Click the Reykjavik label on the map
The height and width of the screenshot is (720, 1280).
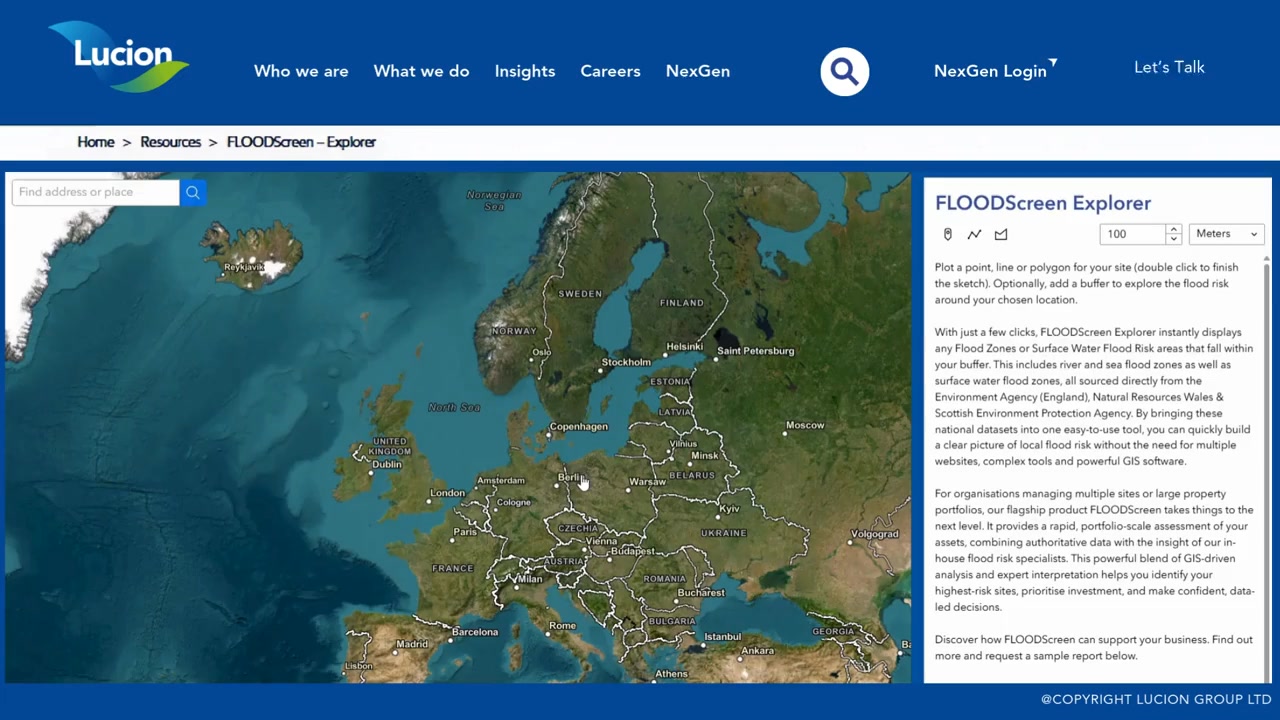tap(245, 267)
